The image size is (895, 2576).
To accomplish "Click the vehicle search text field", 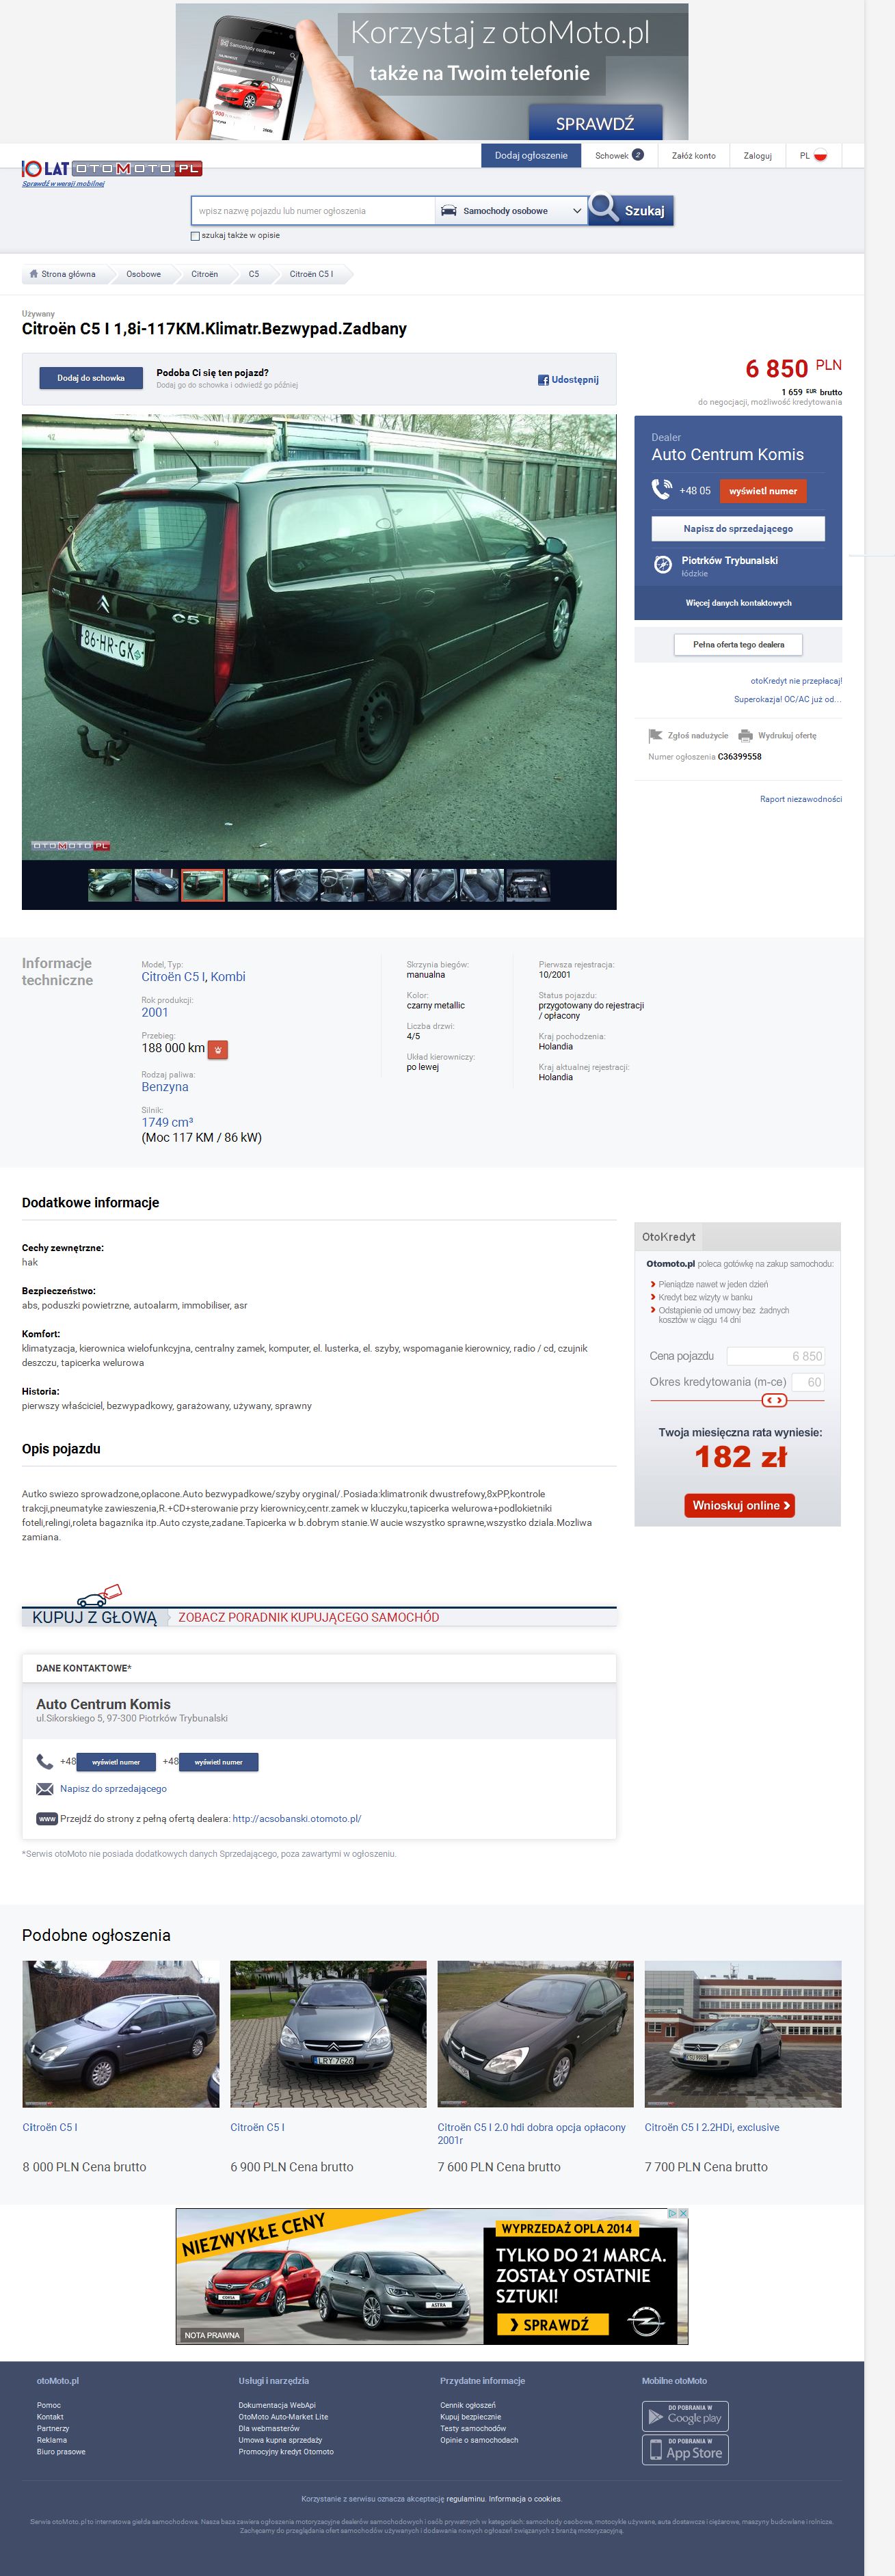I will 314,211.
